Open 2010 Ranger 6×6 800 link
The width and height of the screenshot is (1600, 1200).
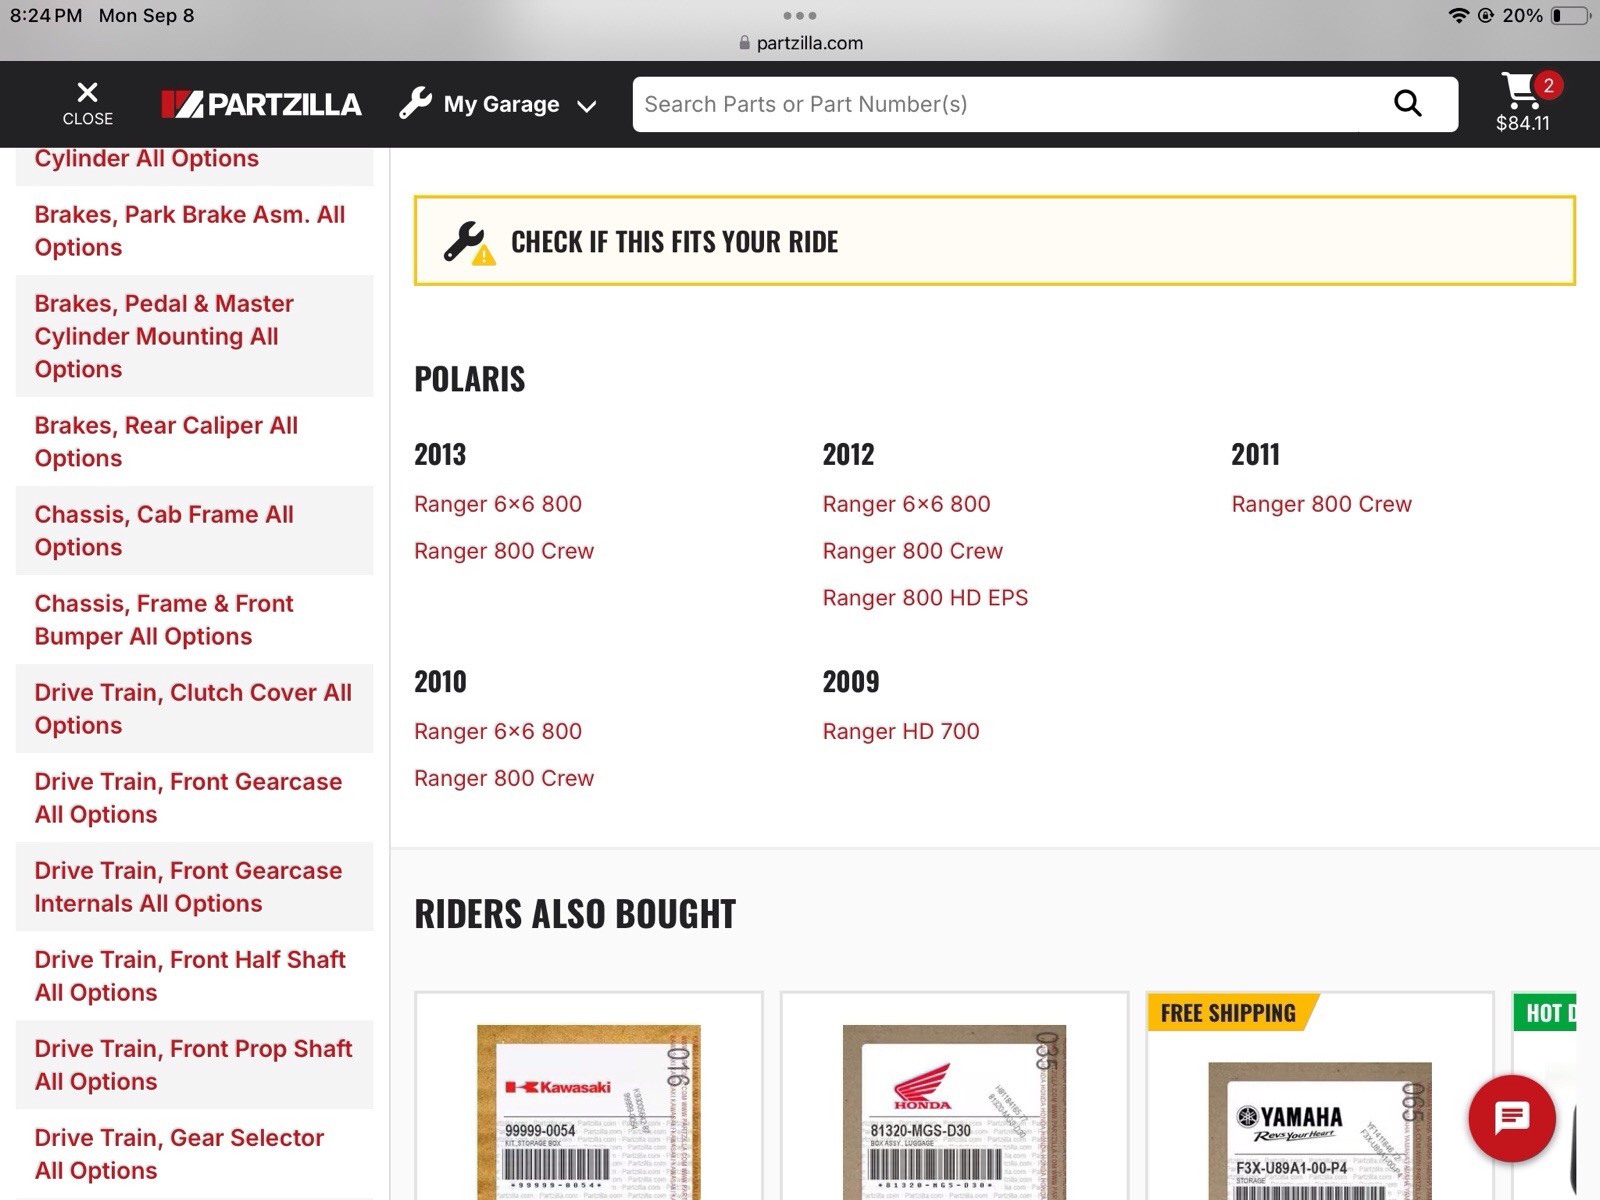coord(498,731)
